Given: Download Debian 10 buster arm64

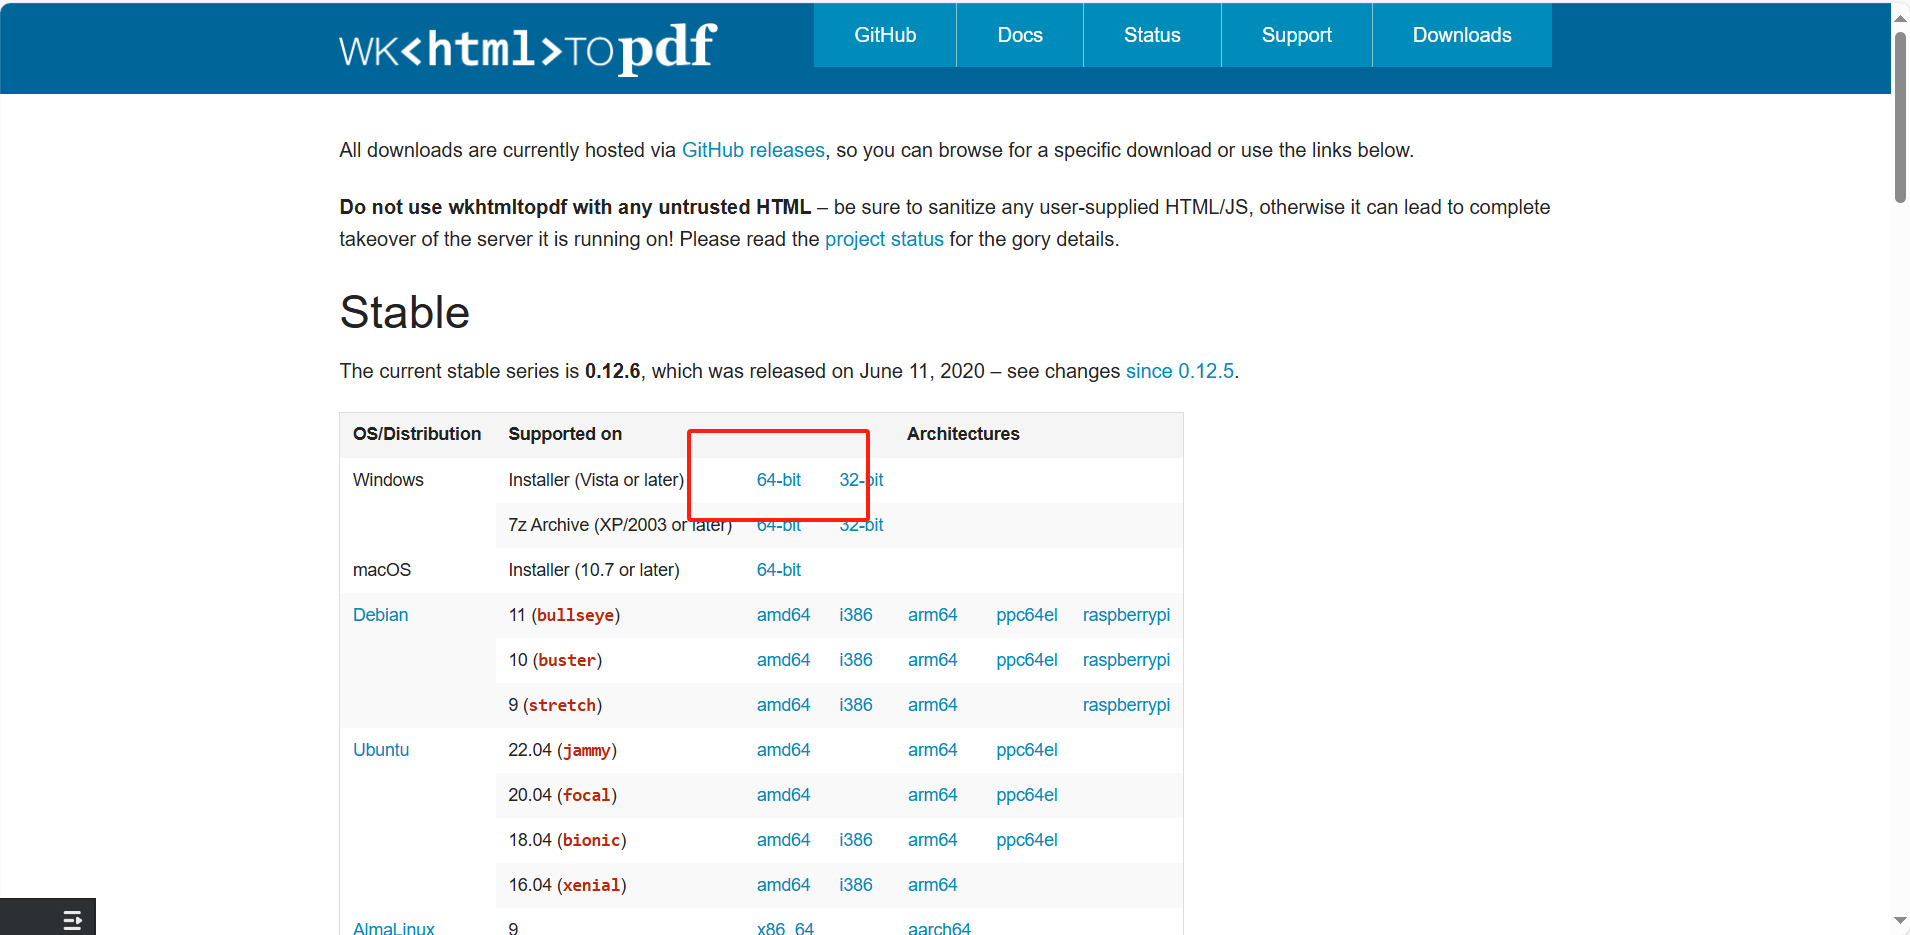Looking at the screenshot, I should tap(932, 660).
